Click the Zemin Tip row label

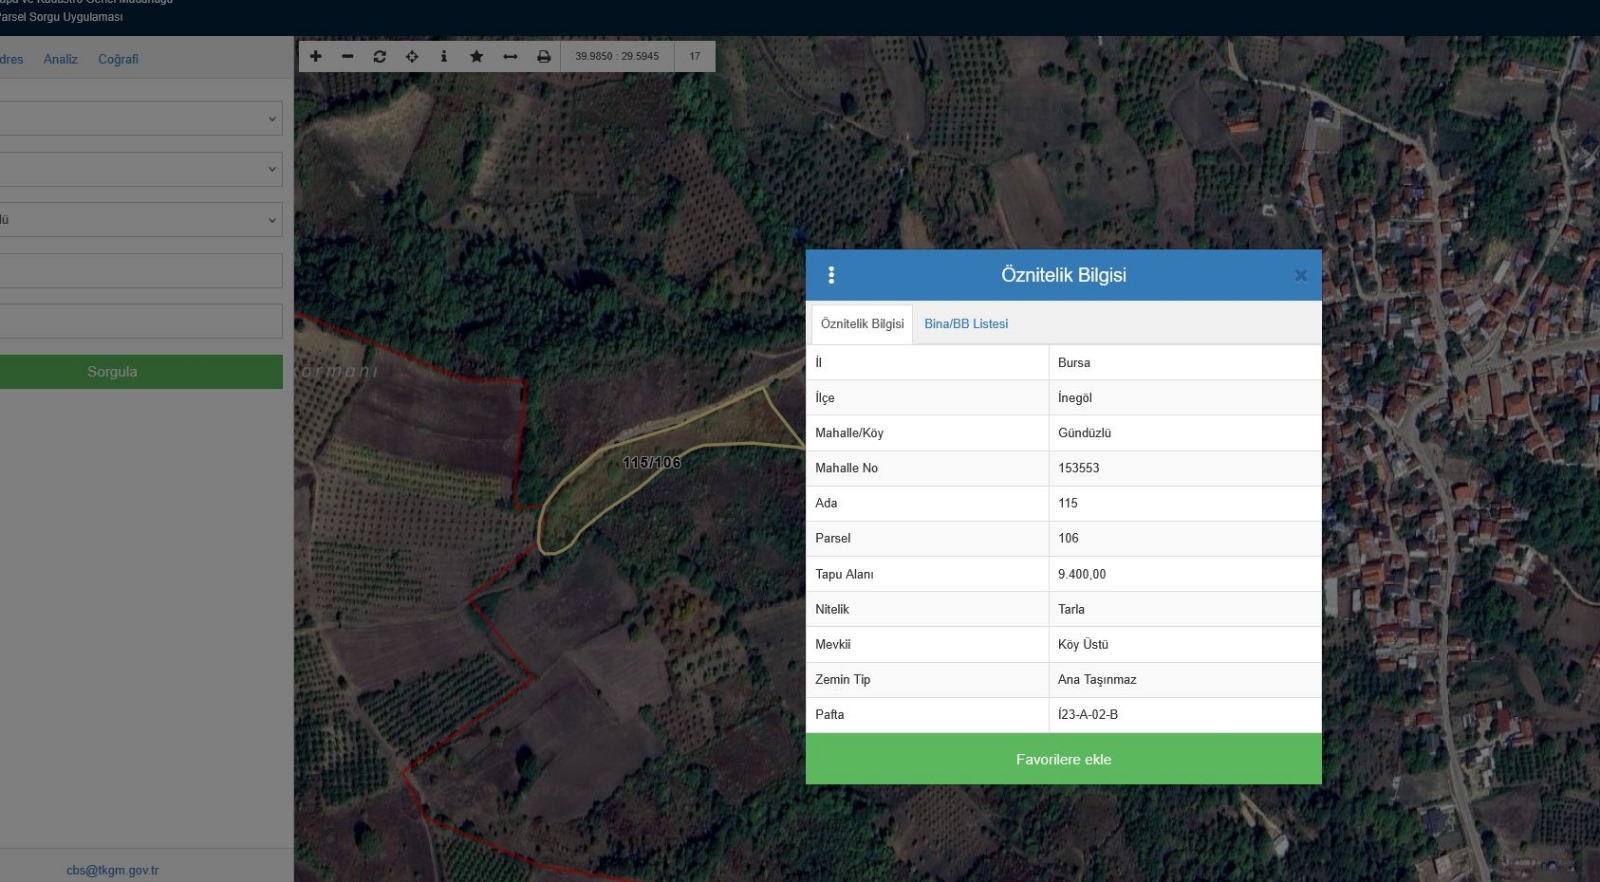click(x=843, y=679)
